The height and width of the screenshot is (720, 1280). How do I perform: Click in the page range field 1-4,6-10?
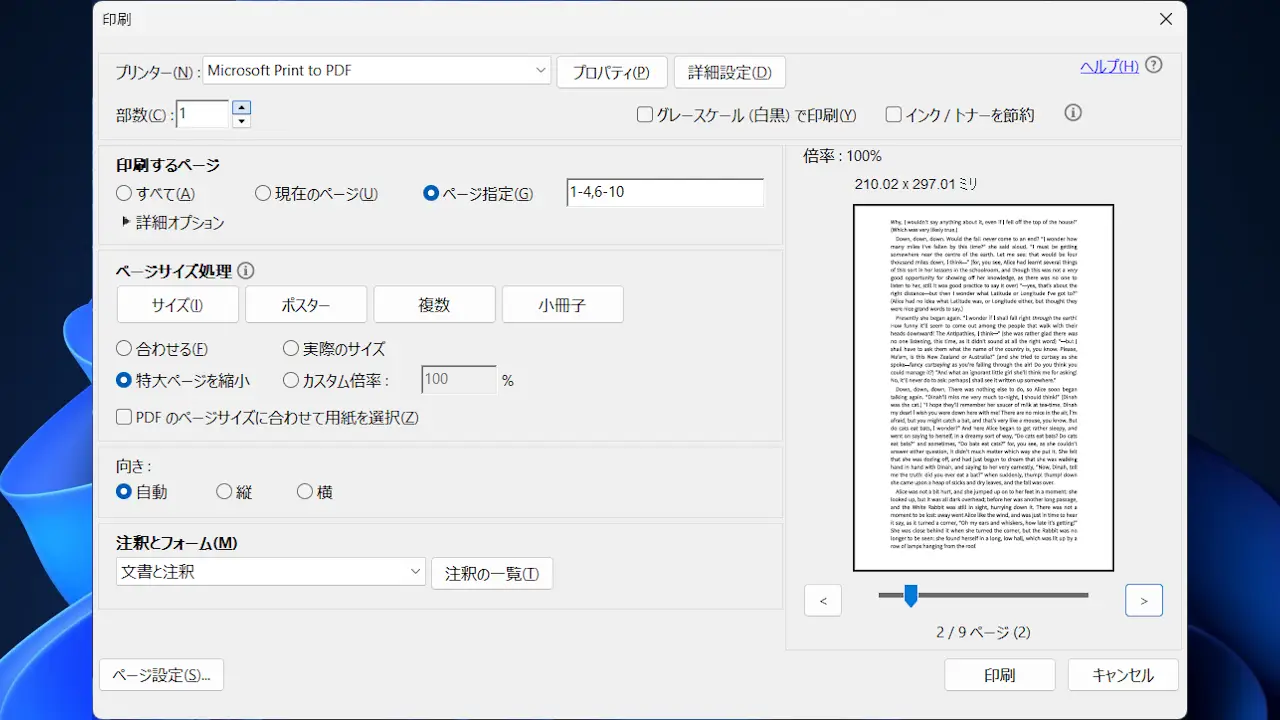tap(665, 192)
